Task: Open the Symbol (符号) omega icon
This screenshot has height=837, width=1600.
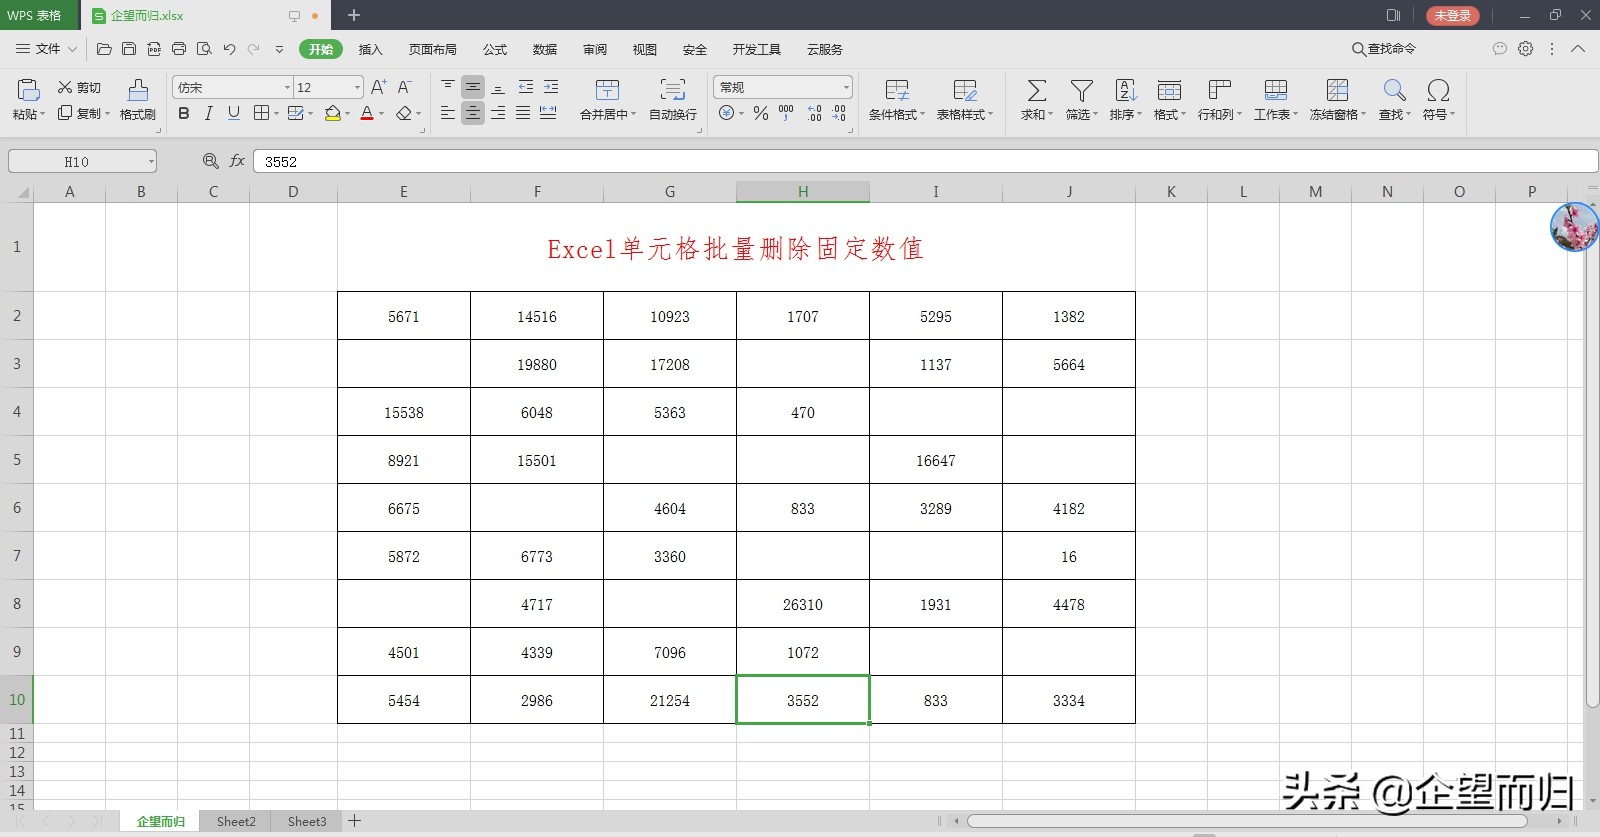Action: (1439, 91)
